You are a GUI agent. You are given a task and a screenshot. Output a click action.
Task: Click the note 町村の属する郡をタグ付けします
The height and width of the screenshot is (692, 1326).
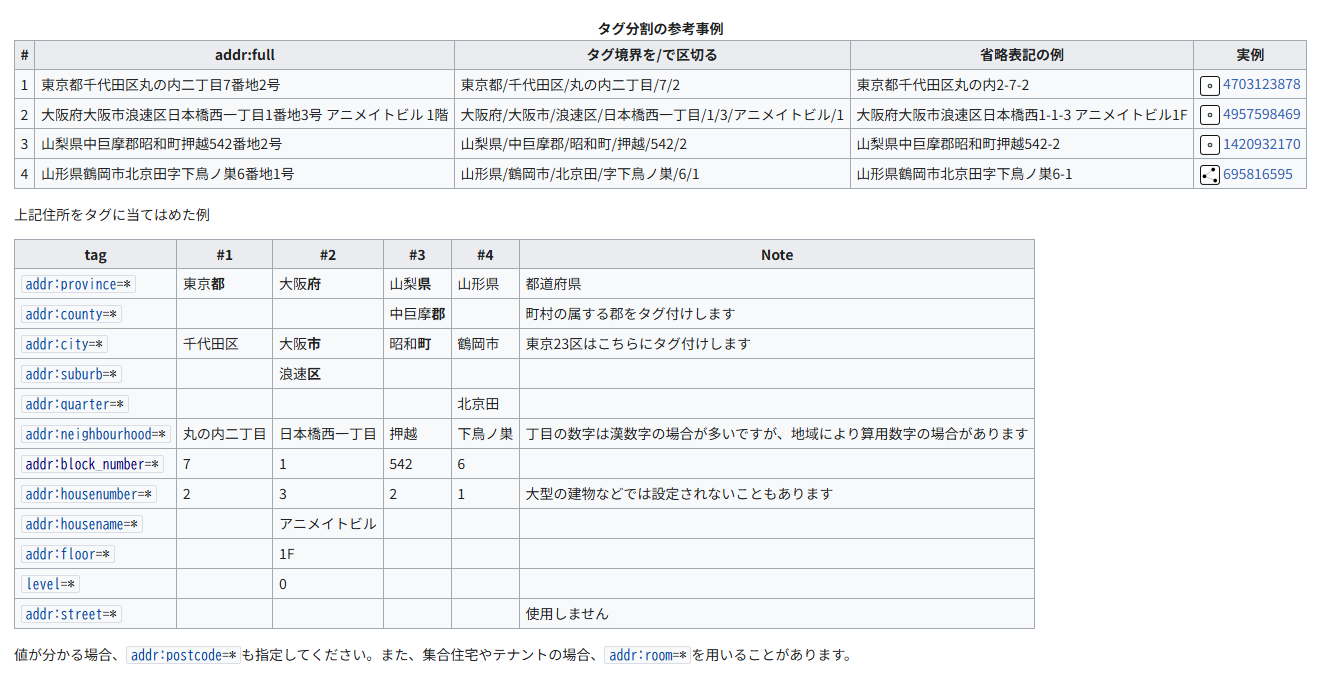click(x=630, y=314)
